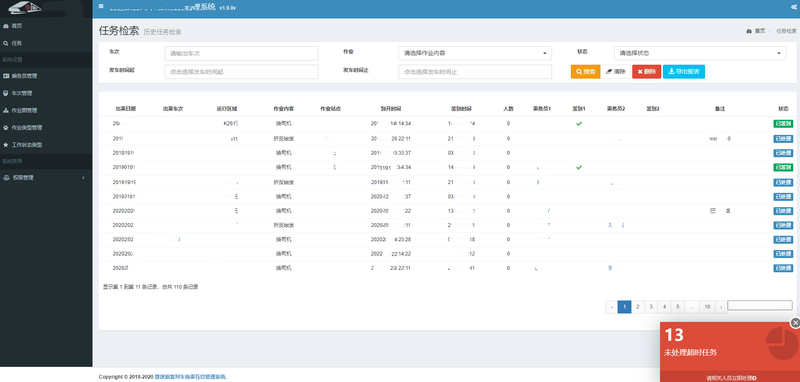Close the red overdue tasks notification
The width and height of the screenshot is (800, 382).
(x=795, y=323)
